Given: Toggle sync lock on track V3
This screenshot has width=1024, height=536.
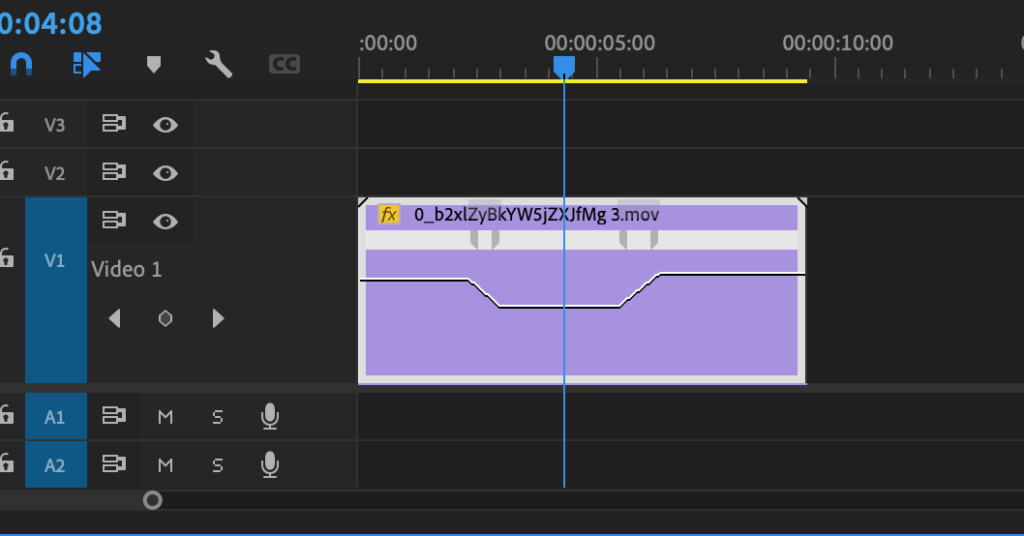Looking at the screenshot, I should pos(114,124).
